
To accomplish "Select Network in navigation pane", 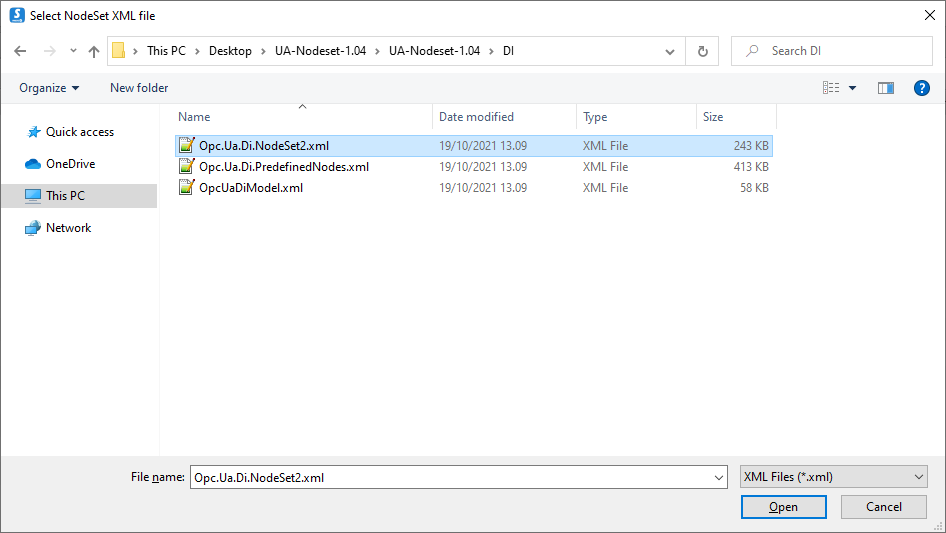I will pos(68,228).
